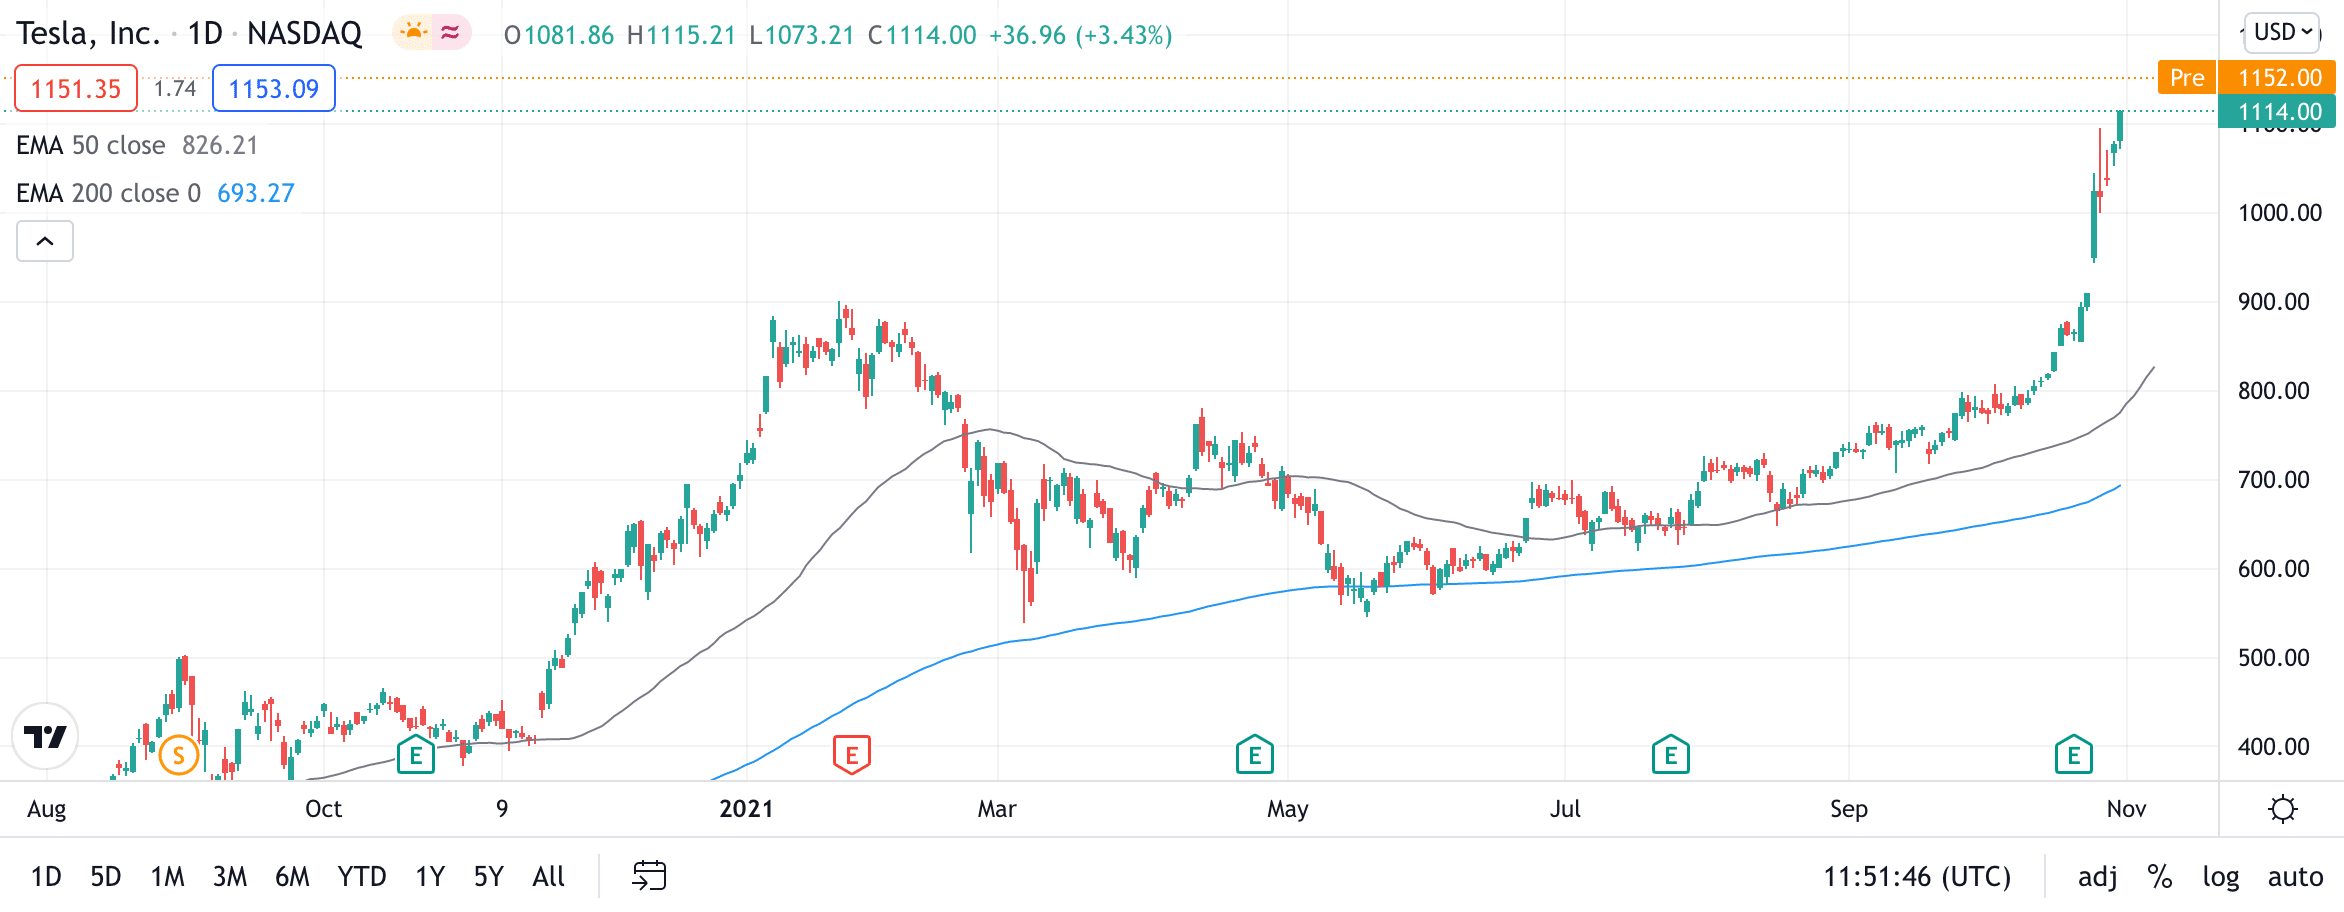Select the All time range
This screenshot has height=912, width=2344.
pyautogui.click(x=549, y=877)
